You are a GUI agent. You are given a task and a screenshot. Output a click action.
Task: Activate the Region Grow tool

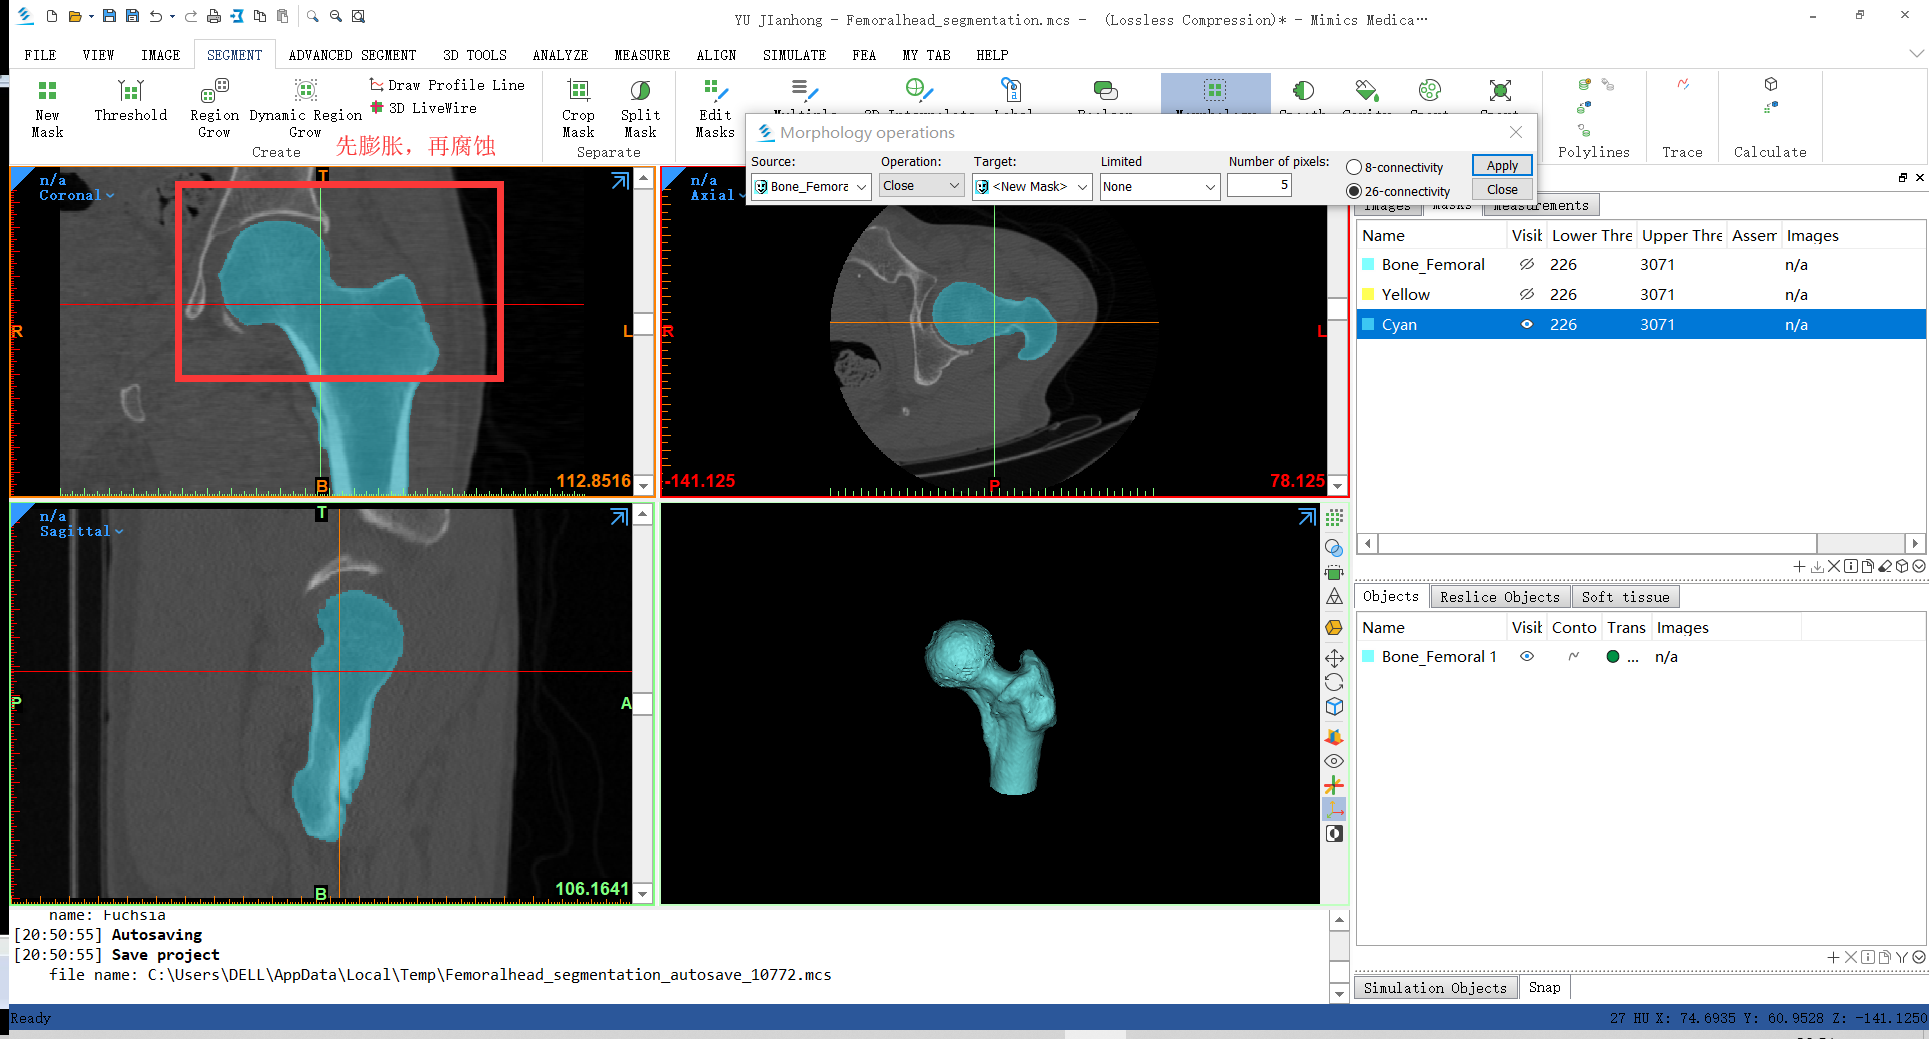(214, 109)
